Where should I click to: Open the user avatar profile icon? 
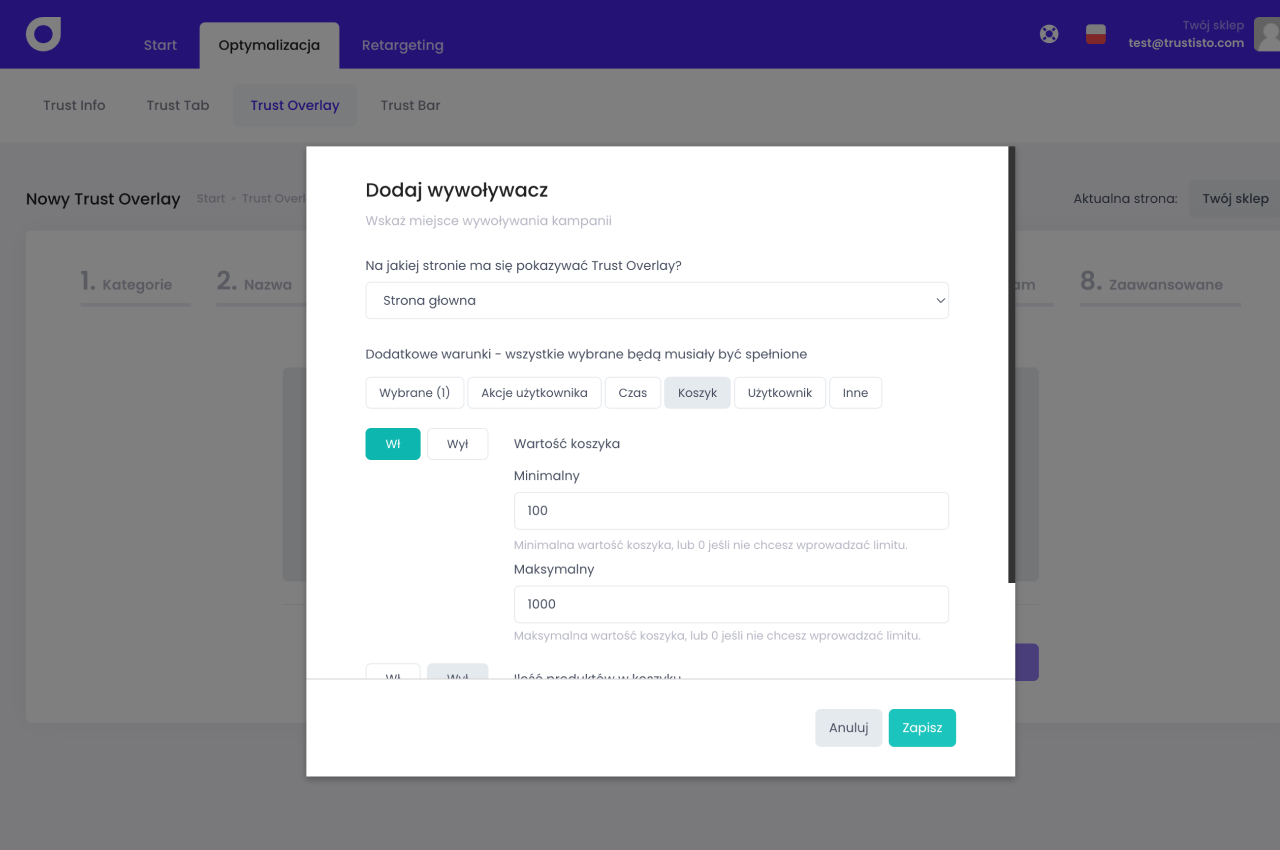point(1266,34)
